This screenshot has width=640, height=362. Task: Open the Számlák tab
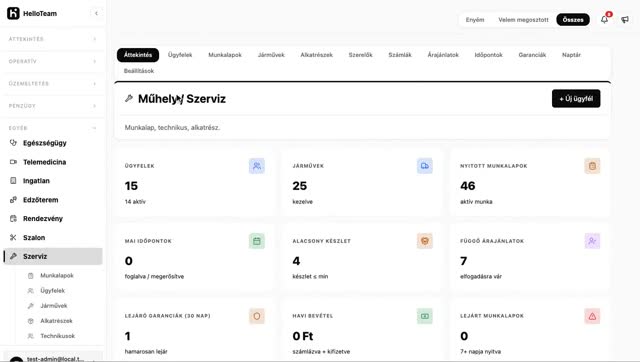tap(400, 55)
